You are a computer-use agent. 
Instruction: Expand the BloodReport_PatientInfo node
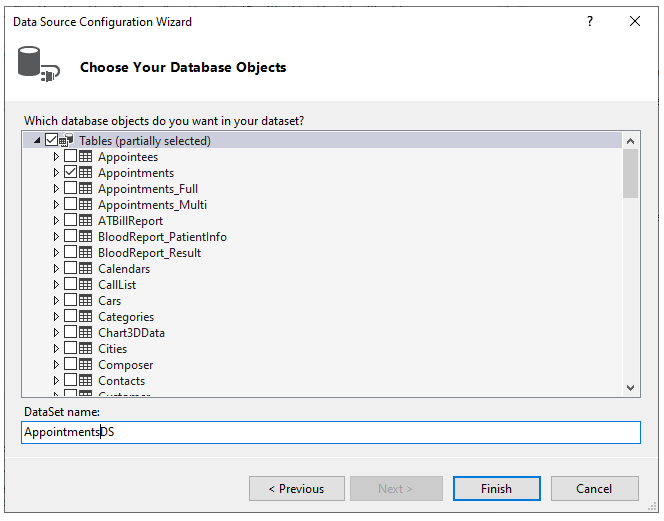(x=57, y=237)
